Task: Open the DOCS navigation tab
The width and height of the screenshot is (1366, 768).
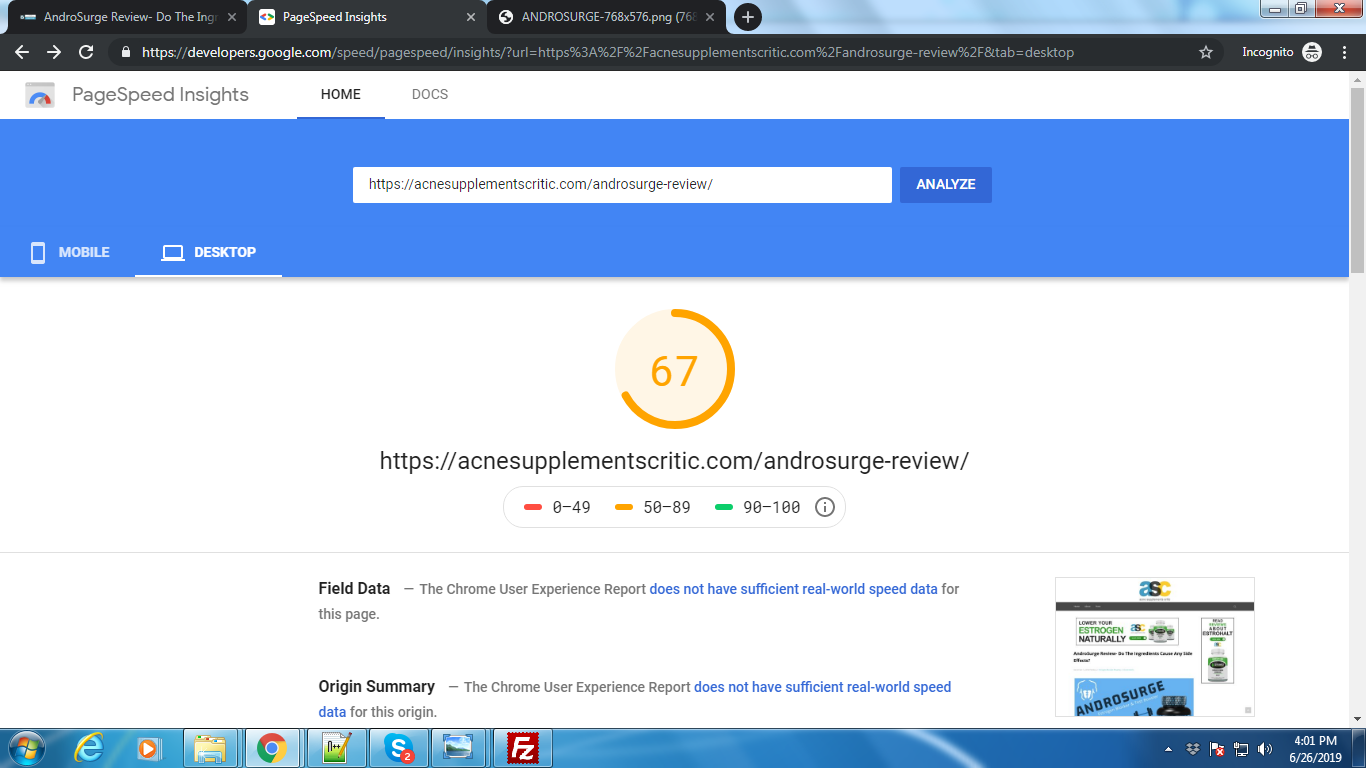Action: [429, 94]
